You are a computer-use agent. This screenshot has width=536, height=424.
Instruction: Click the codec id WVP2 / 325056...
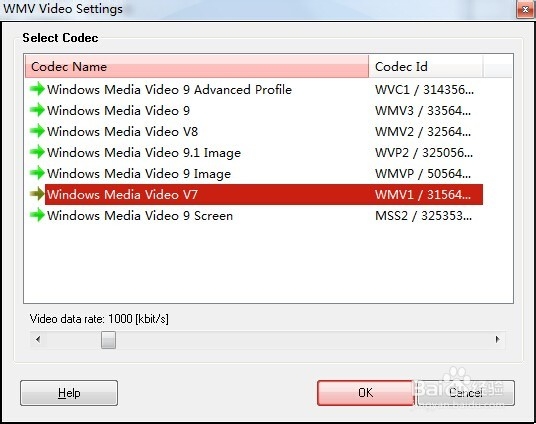[x=424, y=153]
